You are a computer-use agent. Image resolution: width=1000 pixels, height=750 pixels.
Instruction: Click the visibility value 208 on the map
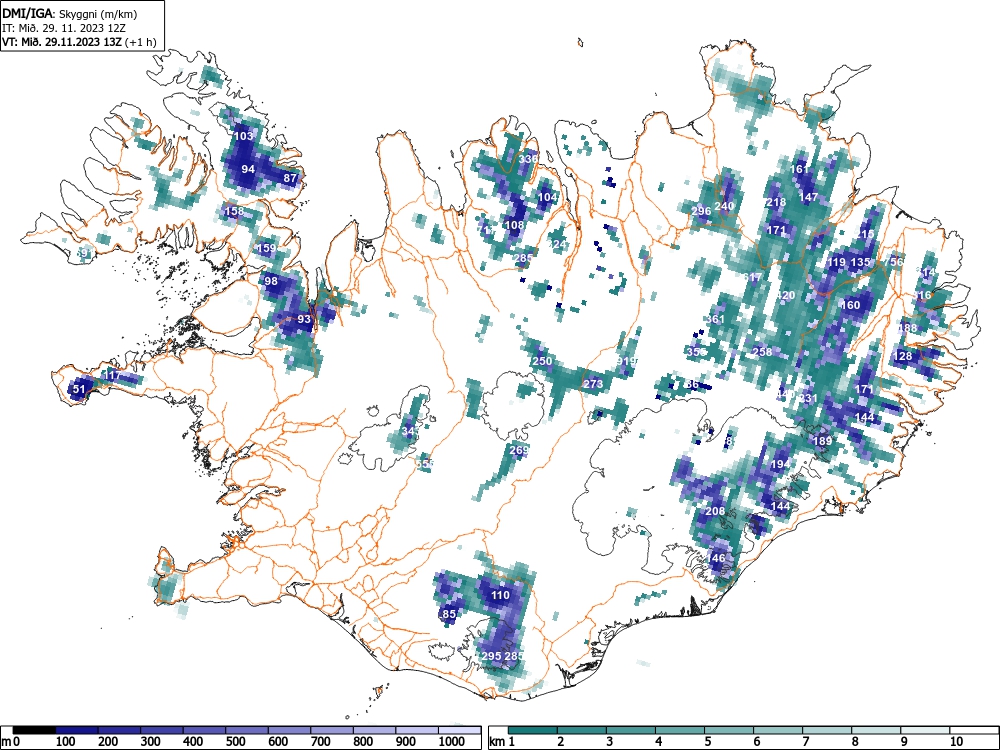click(715, 511)
